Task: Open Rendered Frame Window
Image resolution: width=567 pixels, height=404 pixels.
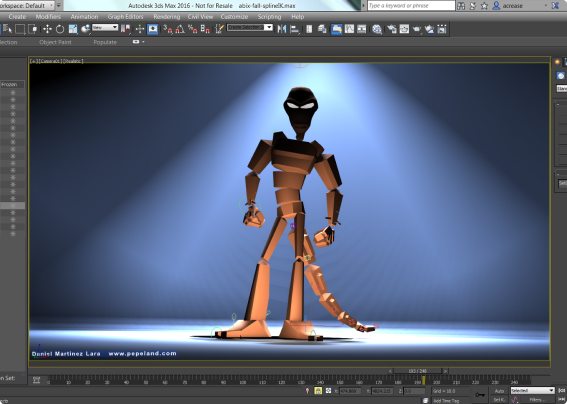Action: (x=404, y=29)
